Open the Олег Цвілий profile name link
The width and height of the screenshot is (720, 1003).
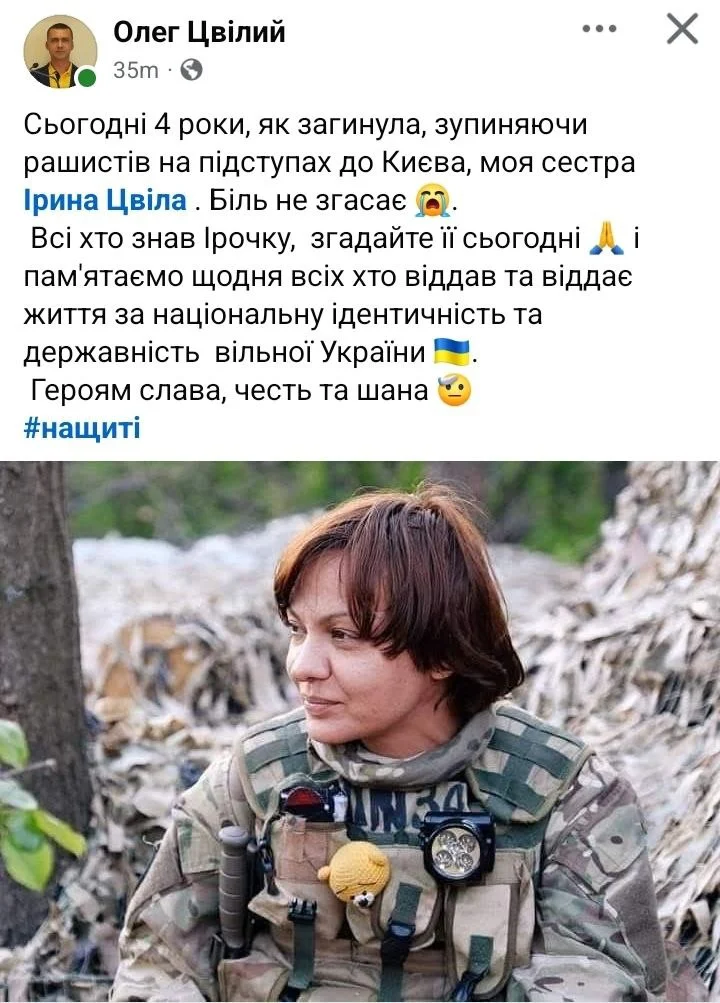pos(199,32)
